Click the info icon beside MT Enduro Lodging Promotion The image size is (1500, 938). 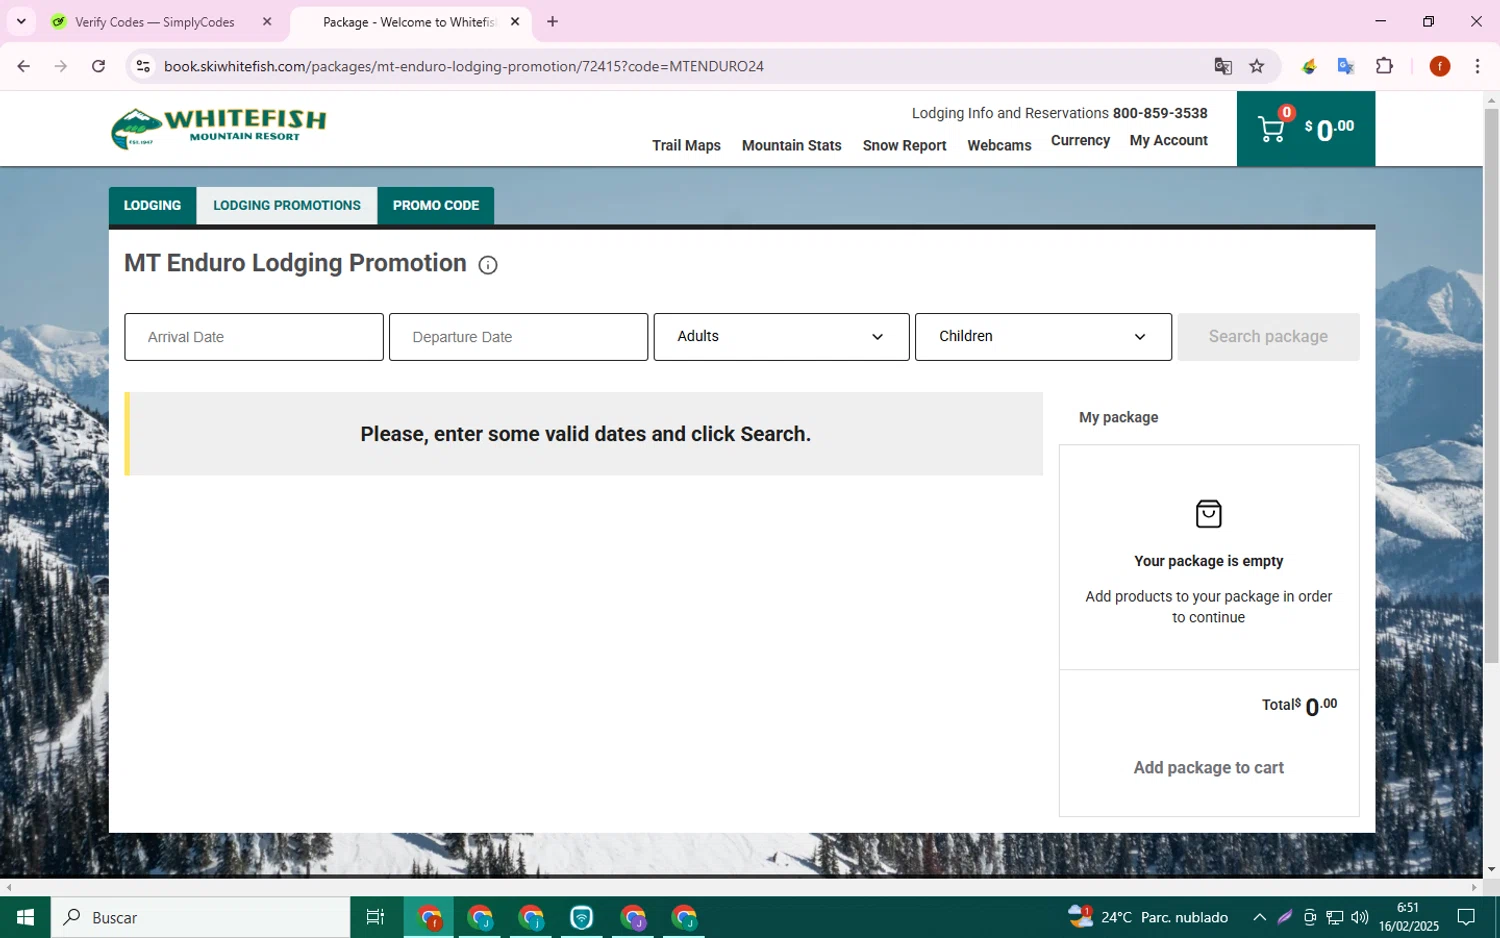488,265
